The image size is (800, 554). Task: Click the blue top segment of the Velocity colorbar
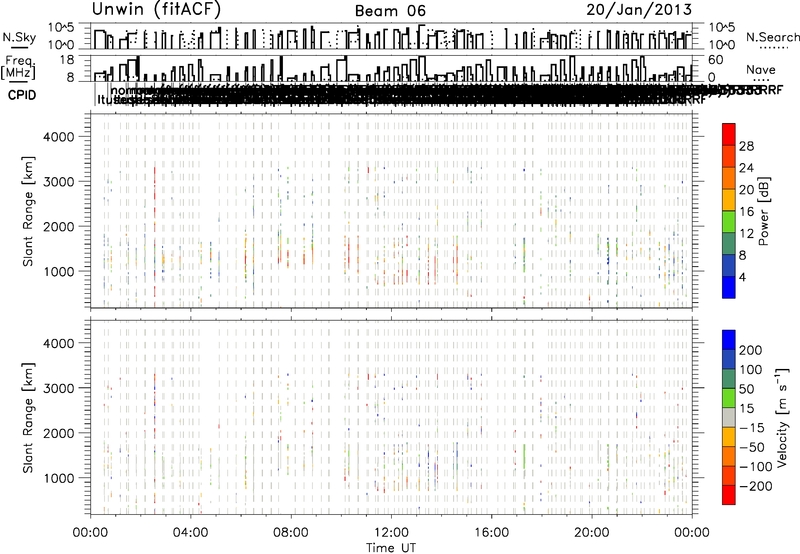[729, 340]
